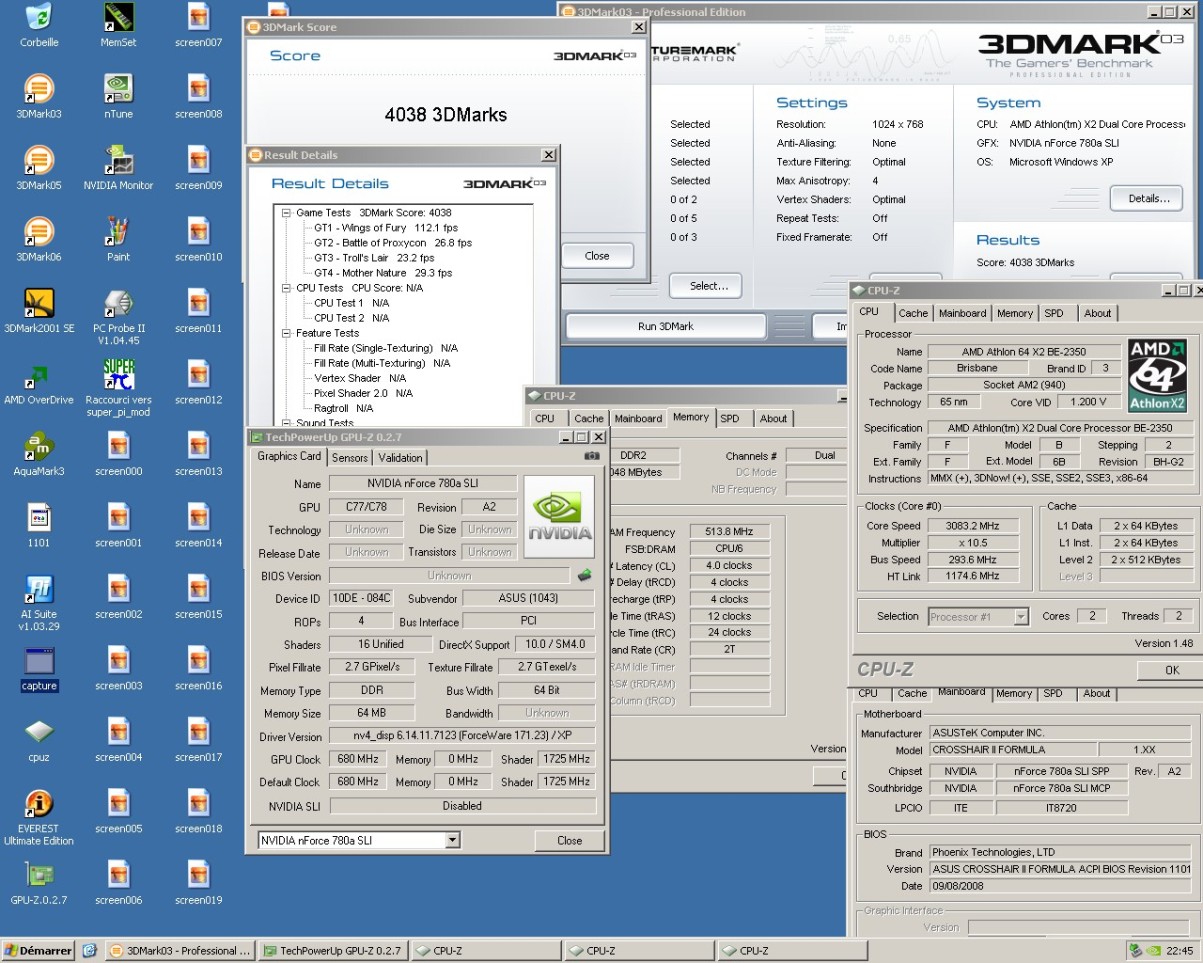Switch to the Validation tab in GPU-Z
This screenshot has height=963, width=1203.
point(401,458)
